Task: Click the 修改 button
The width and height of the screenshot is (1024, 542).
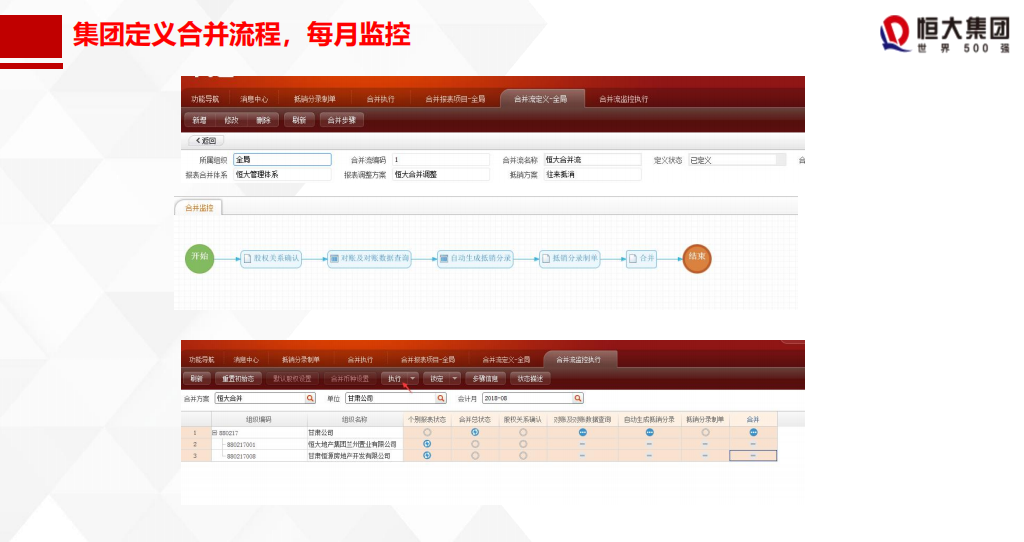Action: 231,120
